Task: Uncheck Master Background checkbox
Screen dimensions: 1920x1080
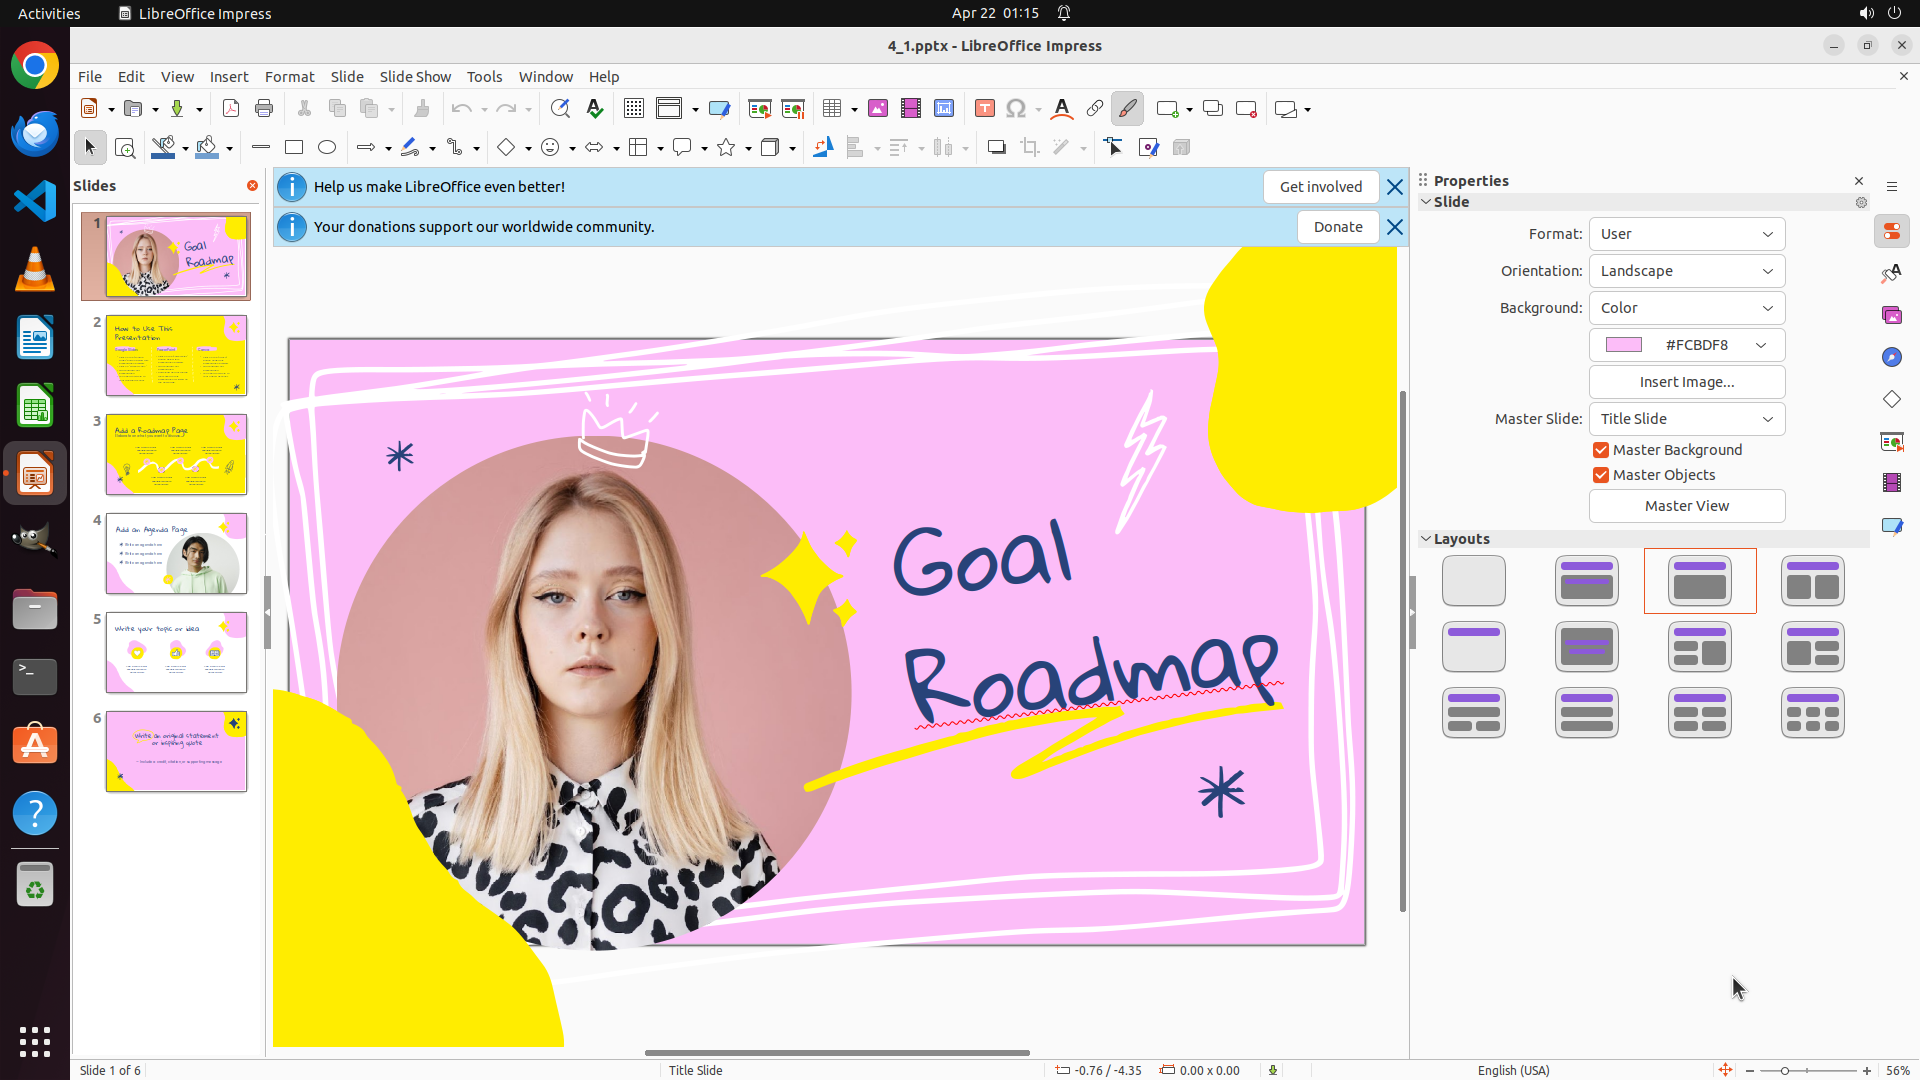Action: point(1601,450)
